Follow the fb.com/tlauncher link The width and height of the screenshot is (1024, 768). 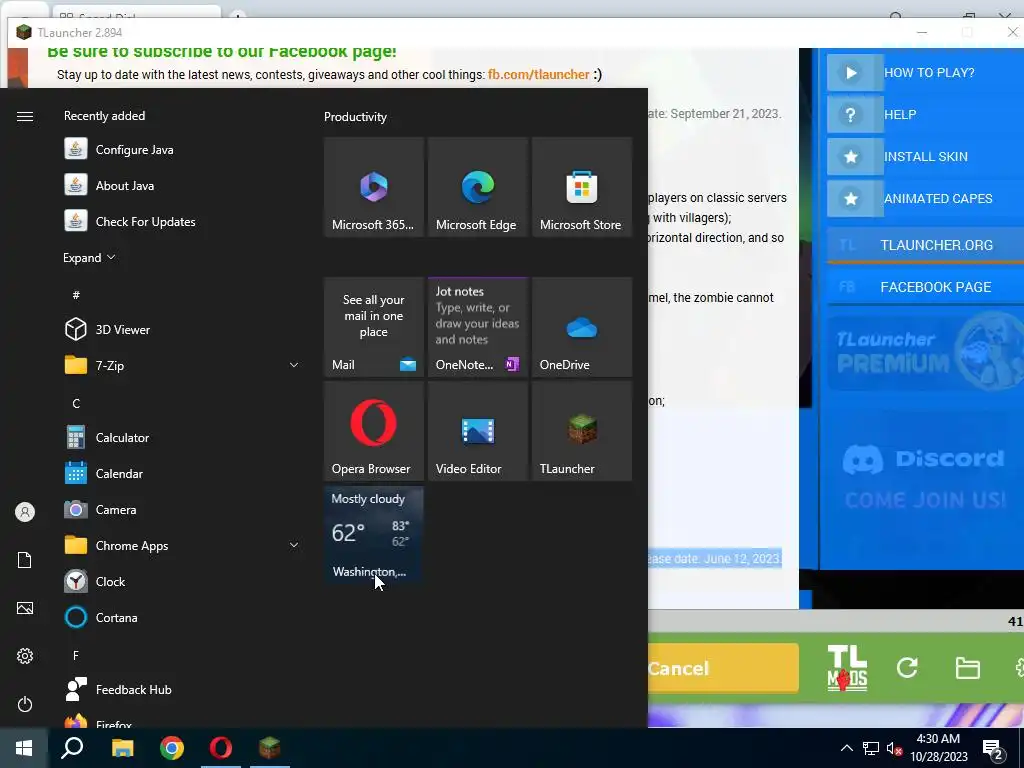(x=539, y=74)
